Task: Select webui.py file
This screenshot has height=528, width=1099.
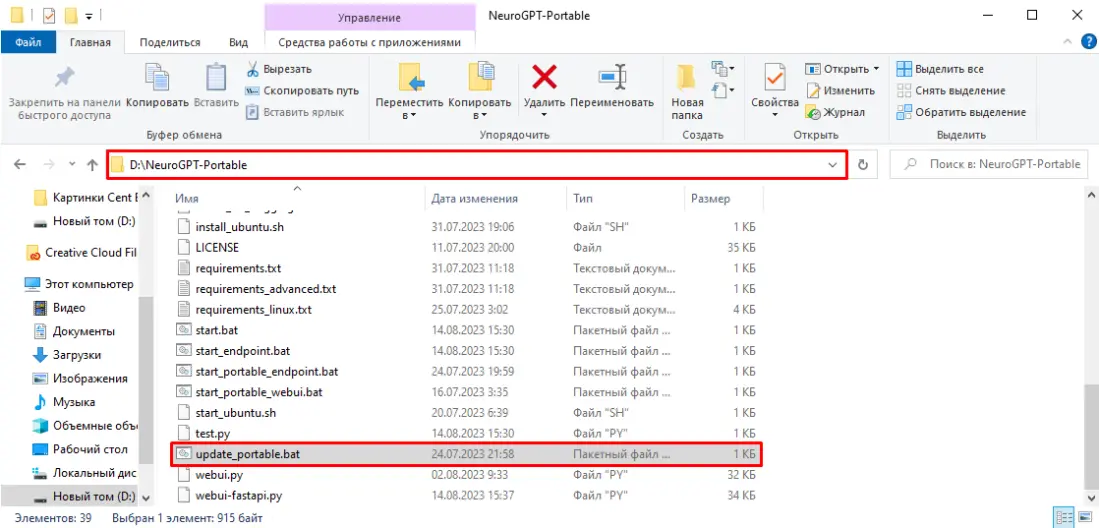Action: tap(466, 475)
